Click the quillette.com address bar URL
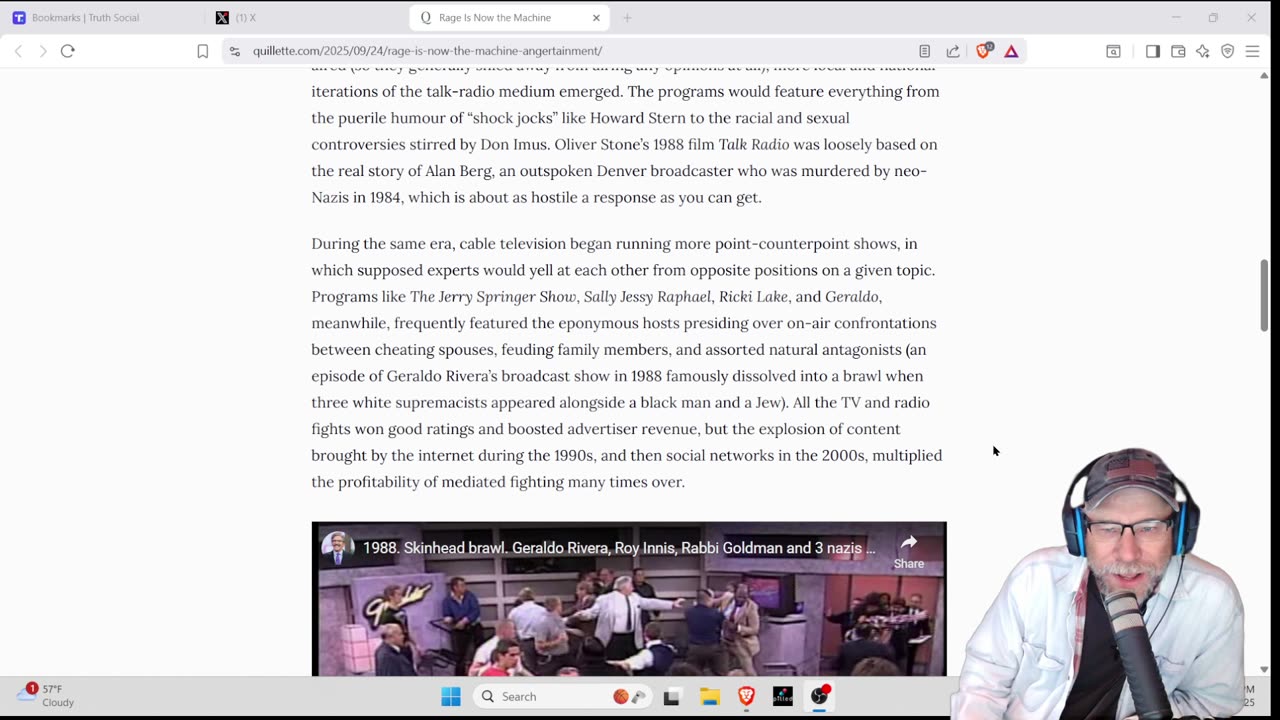 point(427,51)
